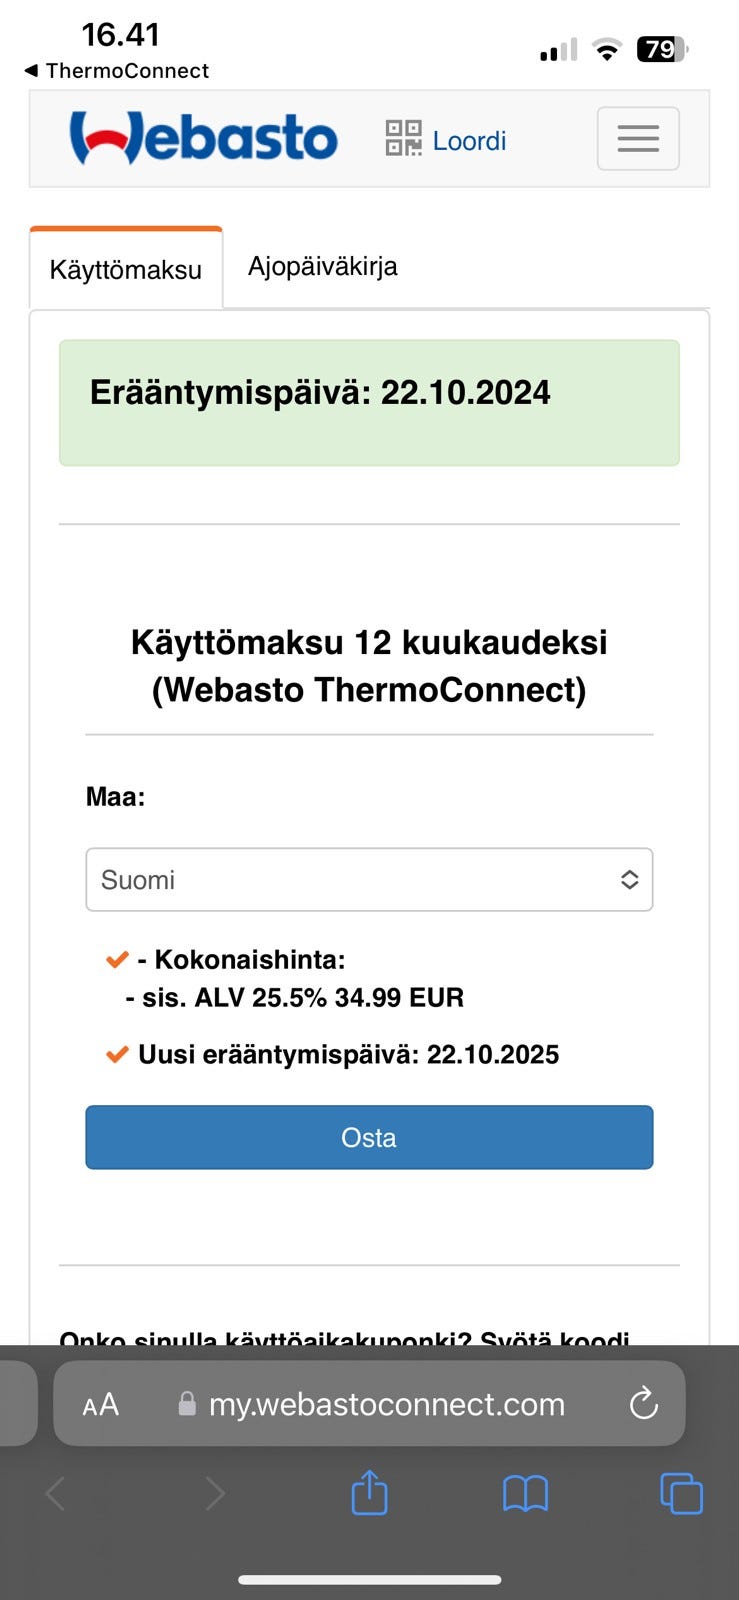Reload the page with the refresh icon
This screenshot has height=1600, width=739.
coord(644,1404)
